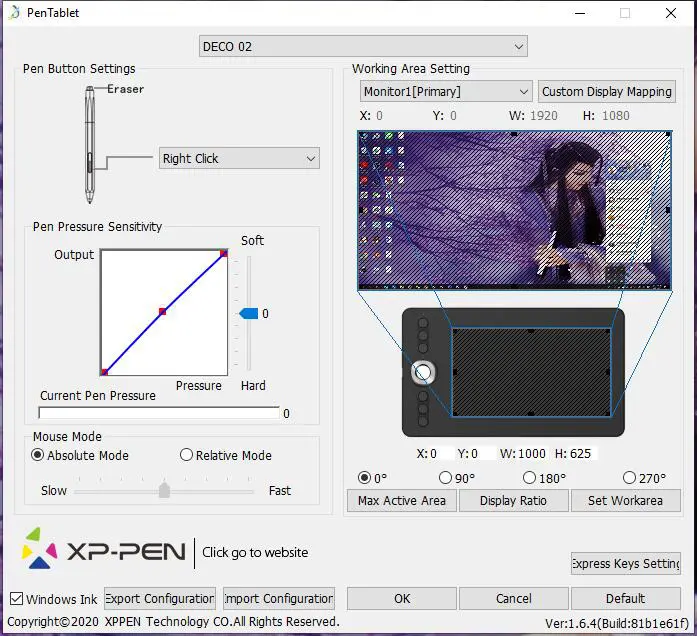Screen dimensions: 697x636
Task: Click the PenTablet title bar icon
Action: click(x=12, y=13)
